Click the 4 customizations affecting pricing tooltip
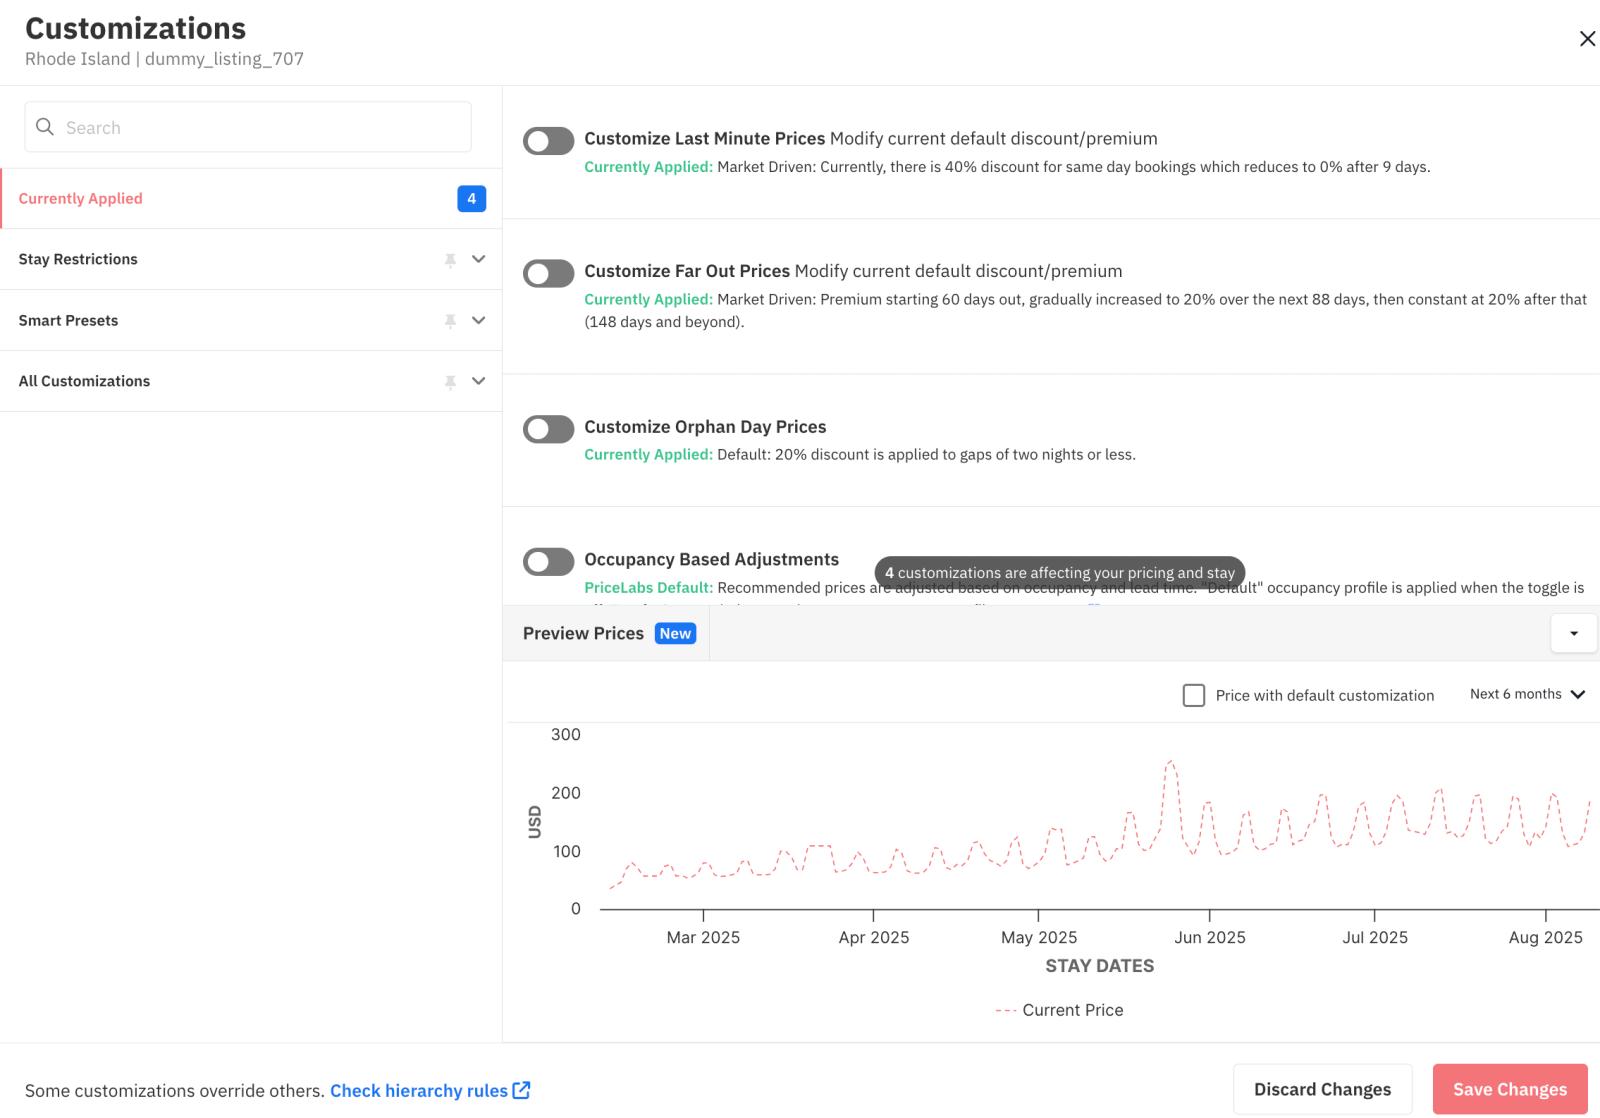Screen dimensions: 1600x1118 [1060, 573]
